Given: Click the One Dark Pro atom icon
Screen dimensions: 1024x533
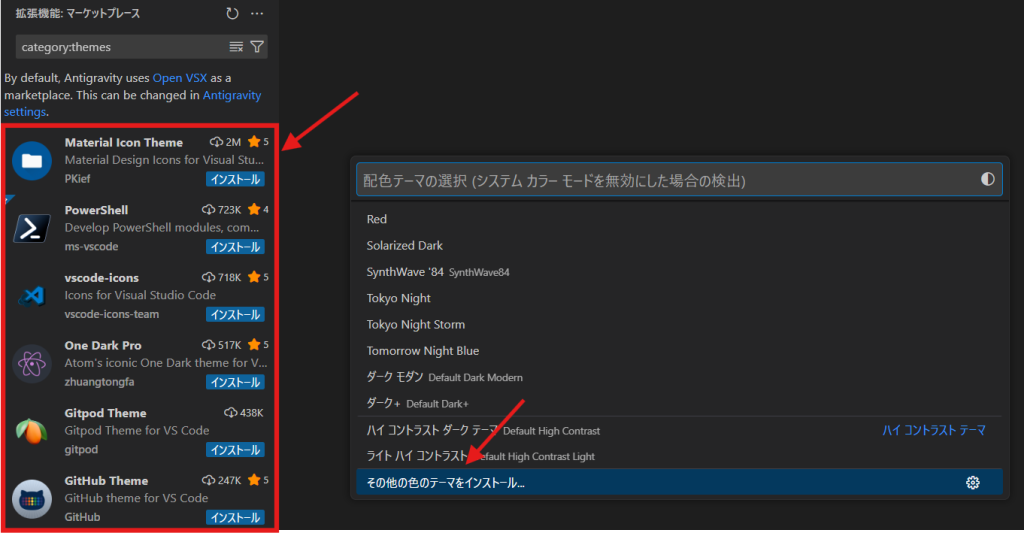Looking at the screenshot, I should pos(32,363).
